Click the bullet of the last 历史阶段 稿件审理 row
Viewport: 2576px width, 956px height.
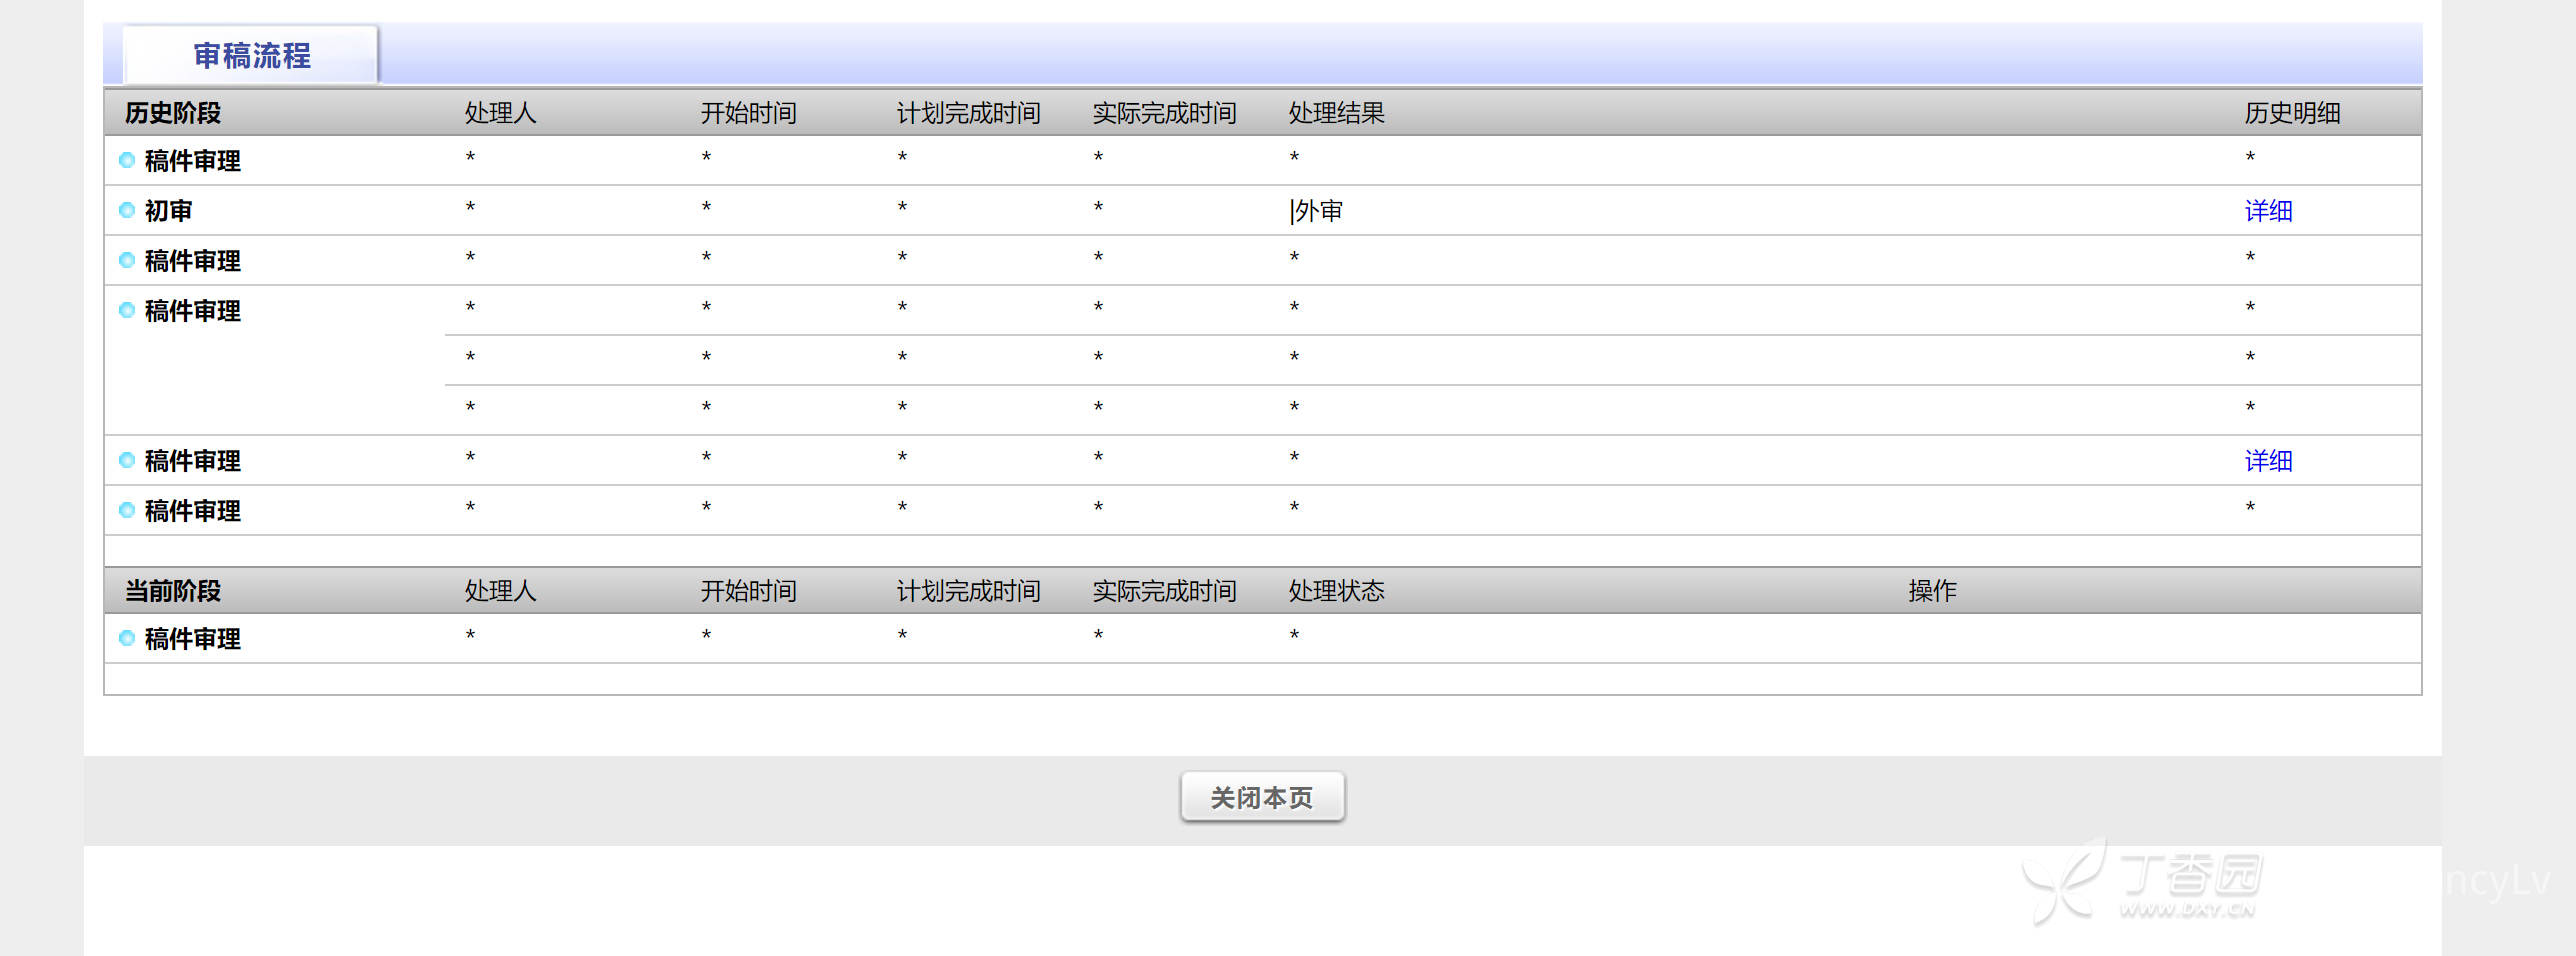[127, 510]
